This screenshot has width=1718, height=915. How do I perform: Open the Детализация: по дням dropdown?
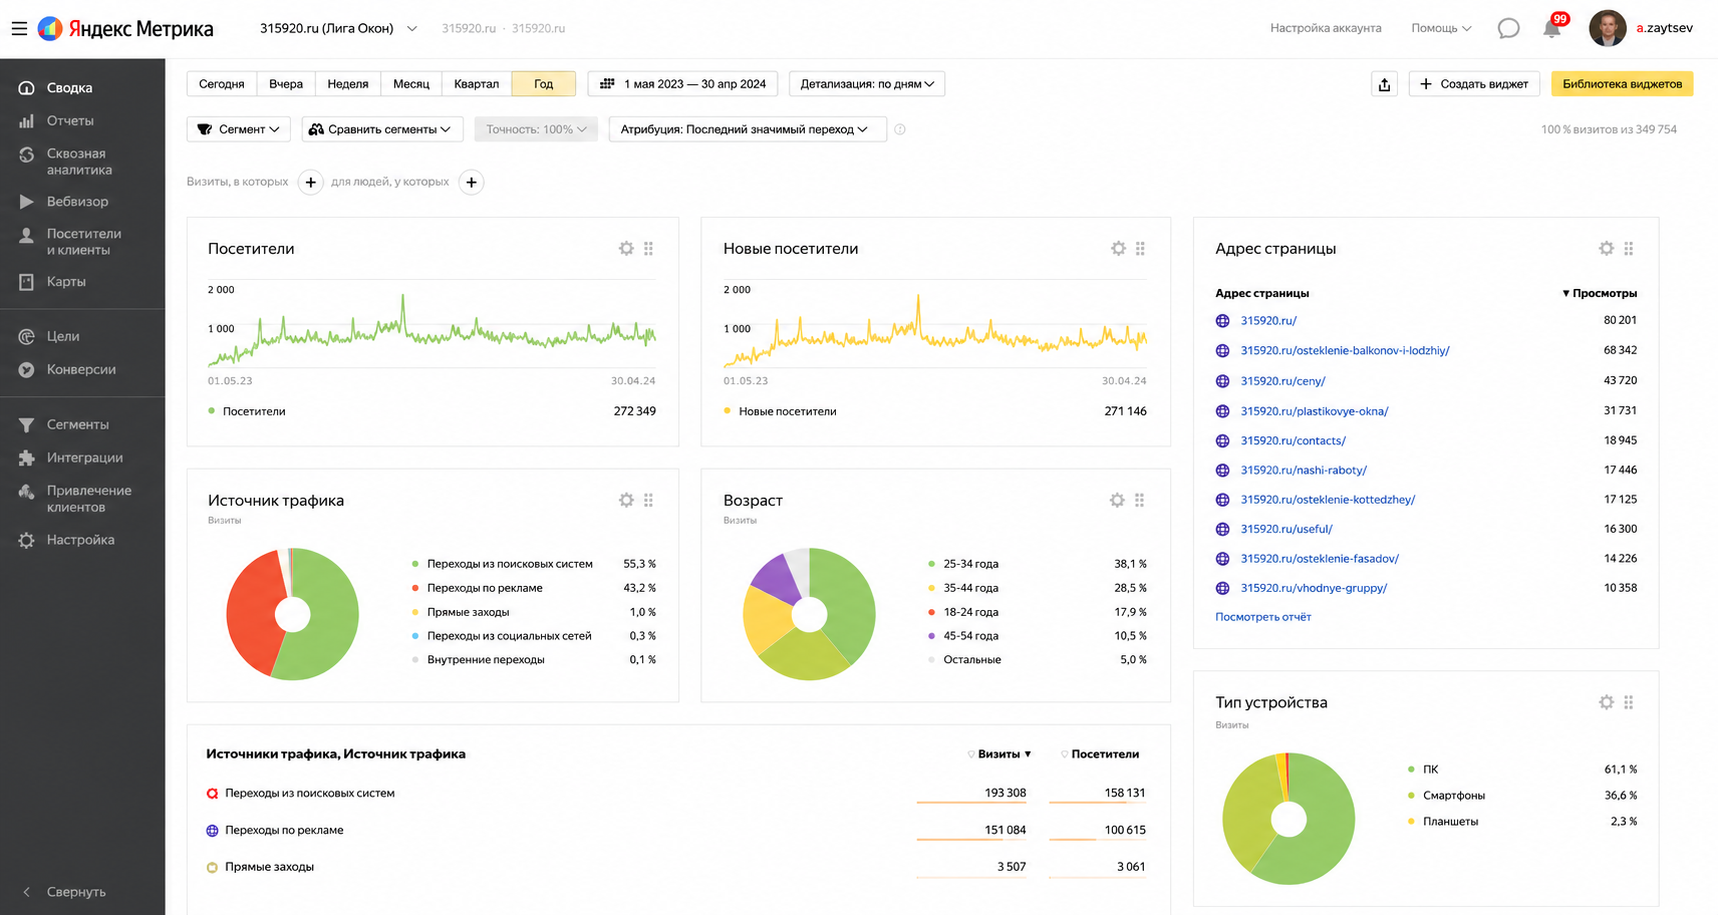(867, 84)
